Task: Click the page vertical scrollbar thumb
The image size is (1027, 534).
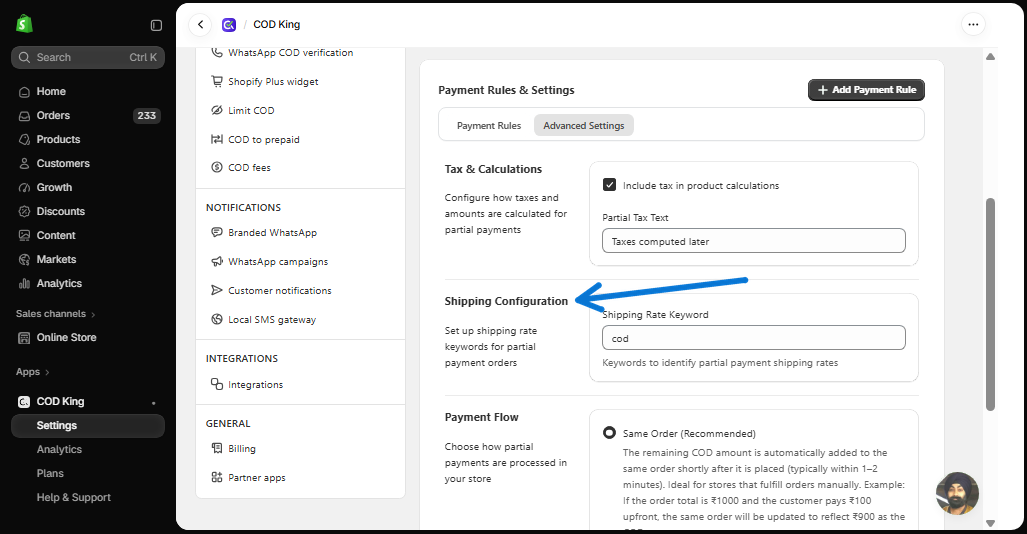Action: (990, 304)
